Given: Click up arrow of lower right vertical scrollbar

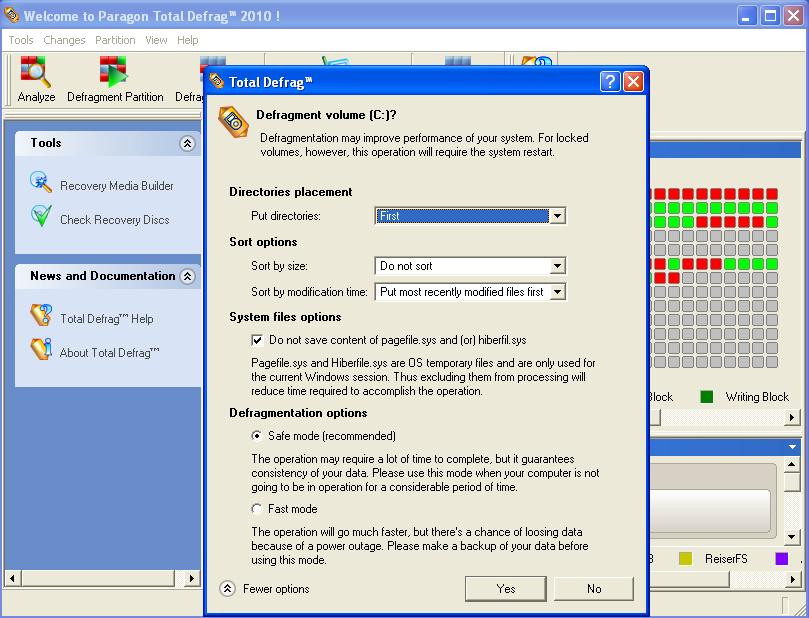Looking at the screenshot, I should click(x=791, y=465).
